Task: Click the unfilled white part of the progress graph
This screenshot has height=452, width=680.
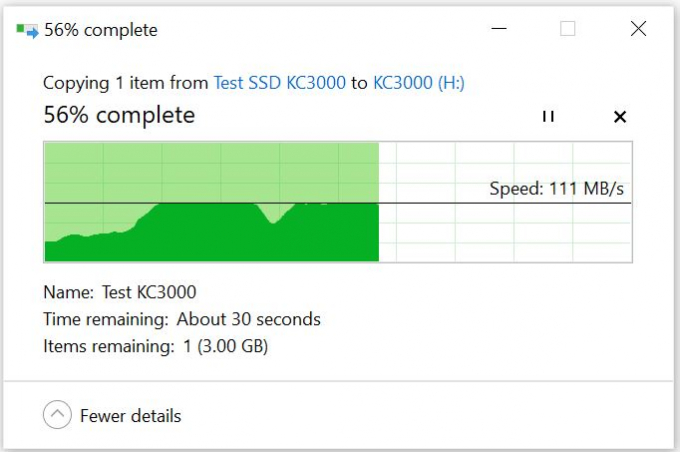Action: click(505, 226)
